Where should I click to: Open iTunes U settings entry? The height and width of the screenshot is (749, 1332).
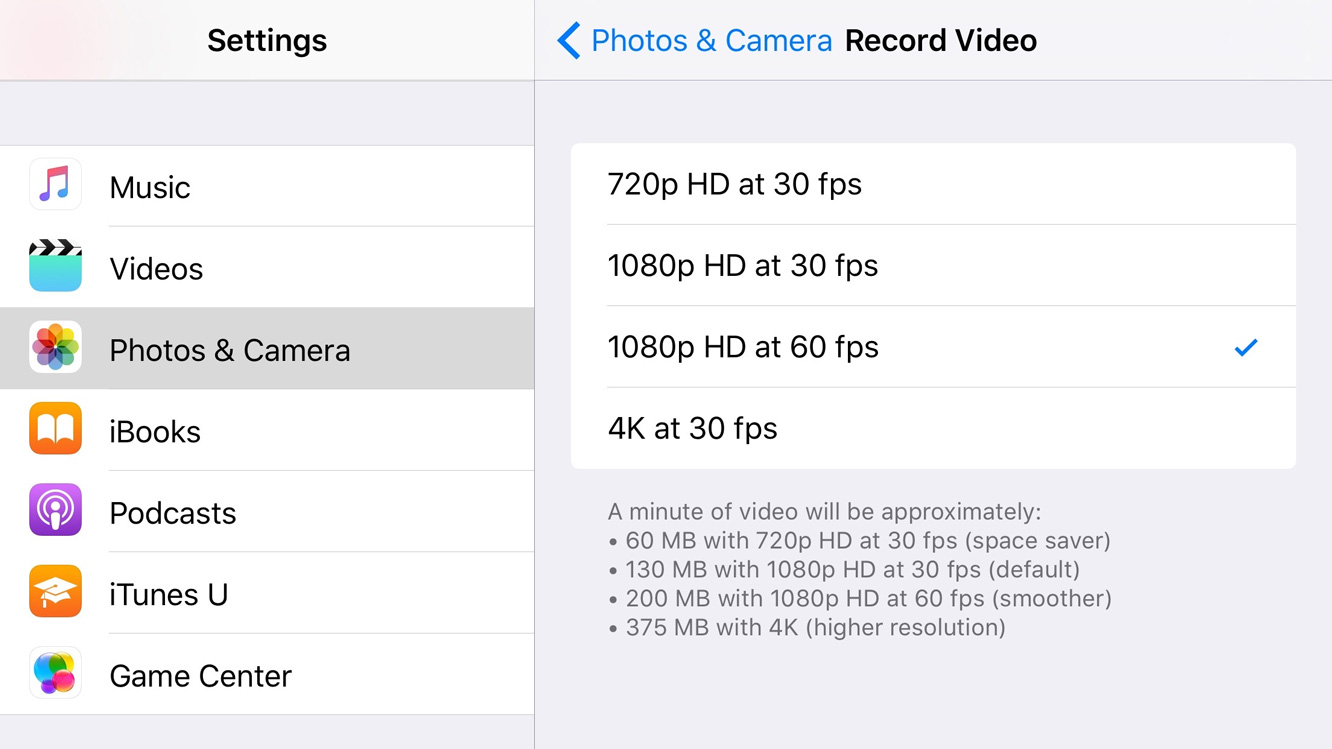(x=267, y=593)
